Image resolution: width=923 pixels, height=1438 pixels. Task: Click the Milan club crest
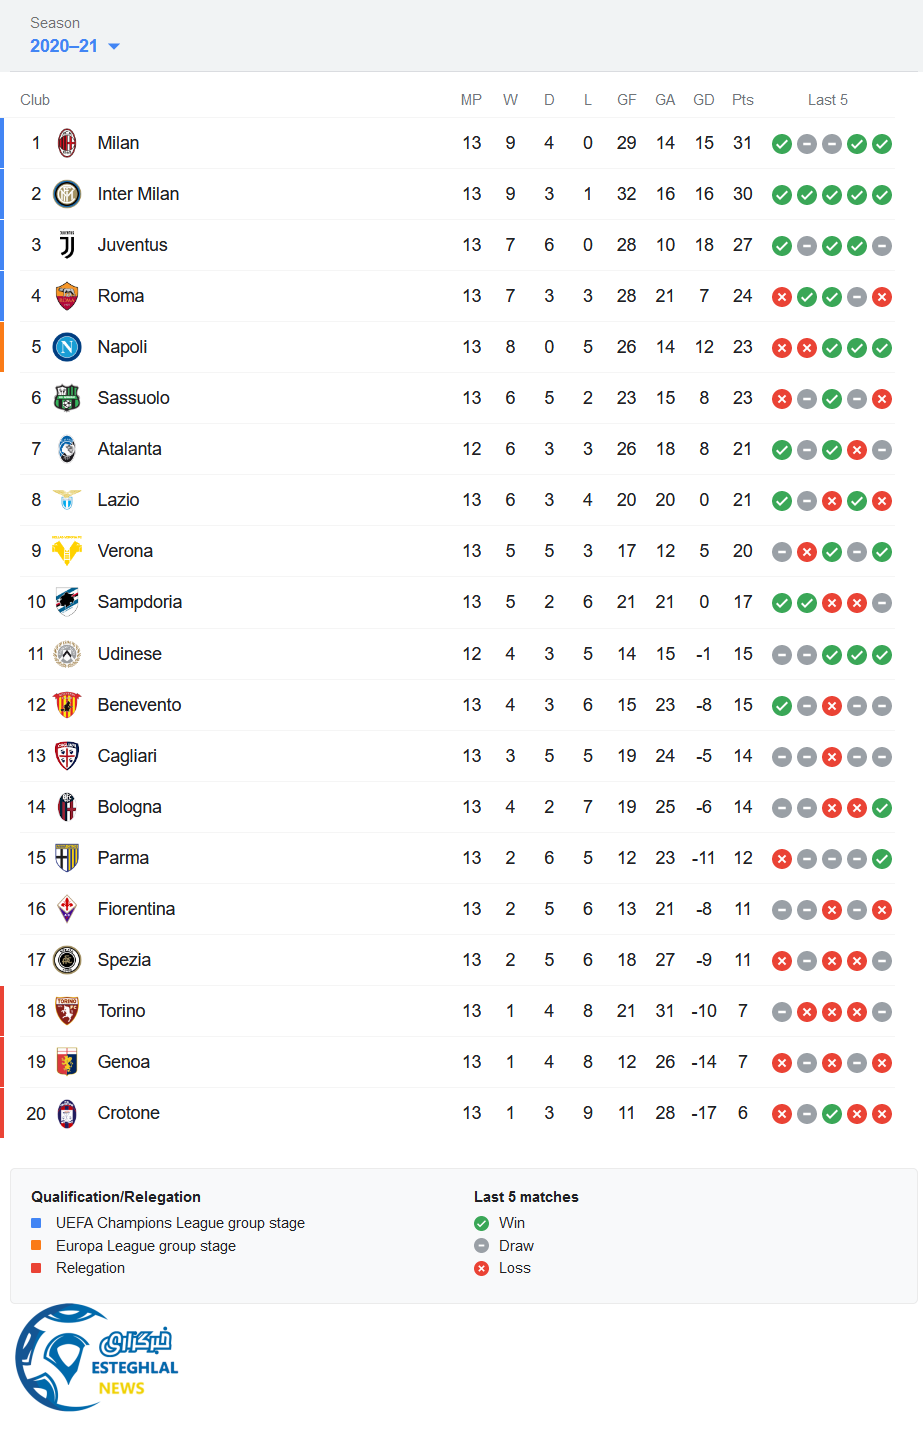click(x=67, y=143)
